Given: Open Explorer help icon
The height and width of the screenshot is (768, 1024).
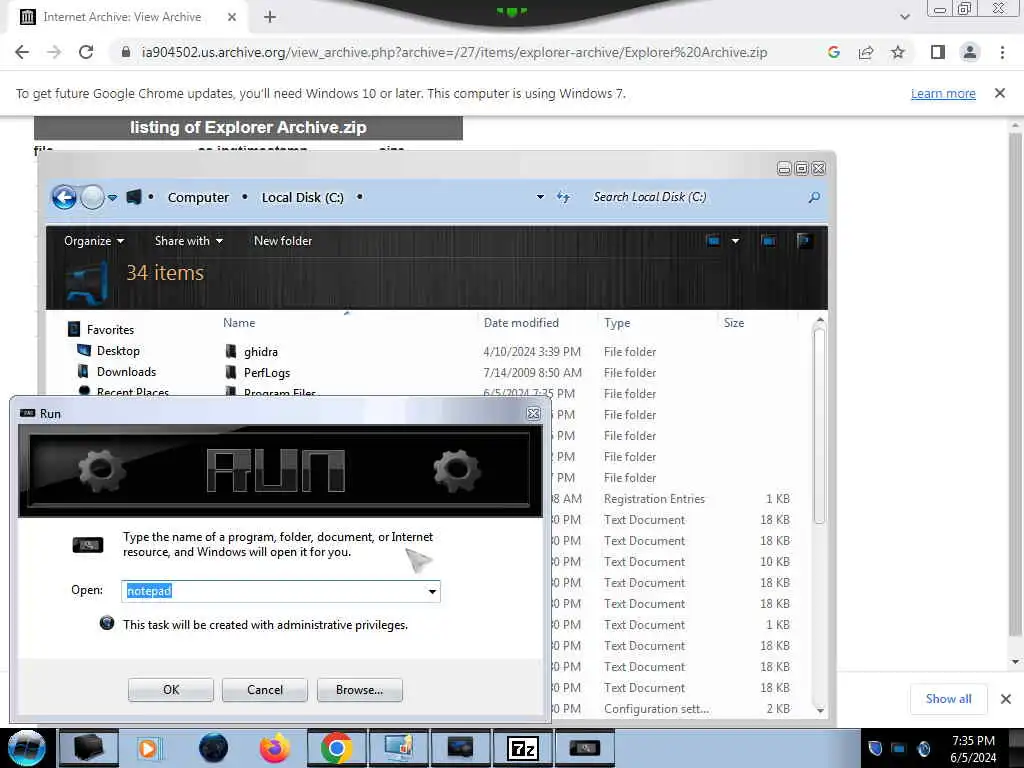Looking at the screenshot, I should (804, 241).
